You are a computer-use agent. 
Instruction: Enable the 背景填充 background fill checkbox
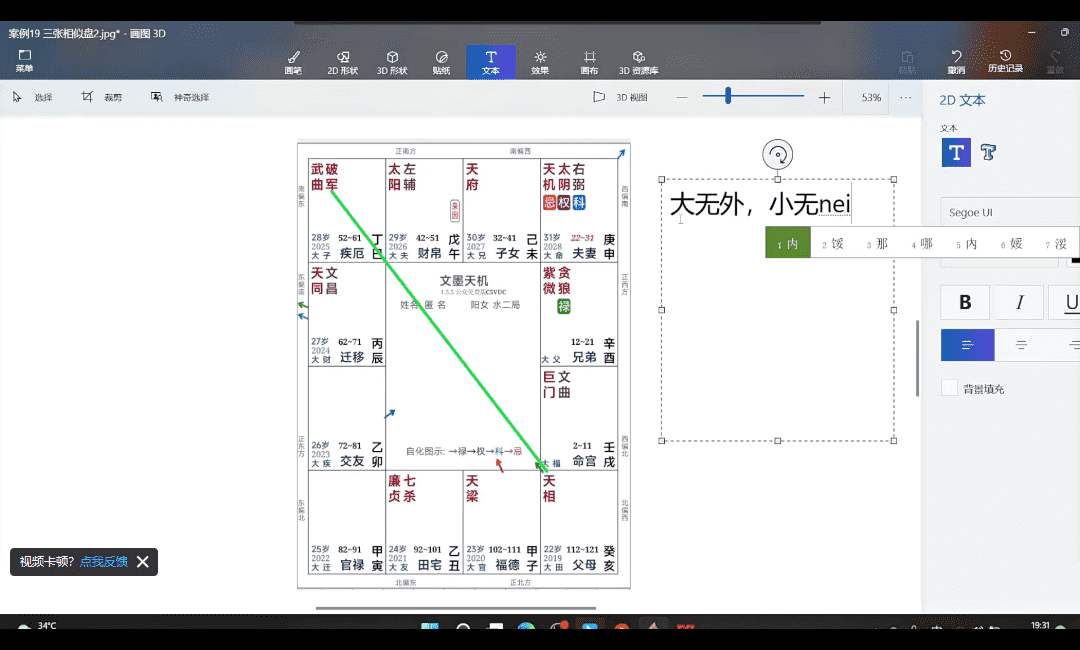coord(949,388)
